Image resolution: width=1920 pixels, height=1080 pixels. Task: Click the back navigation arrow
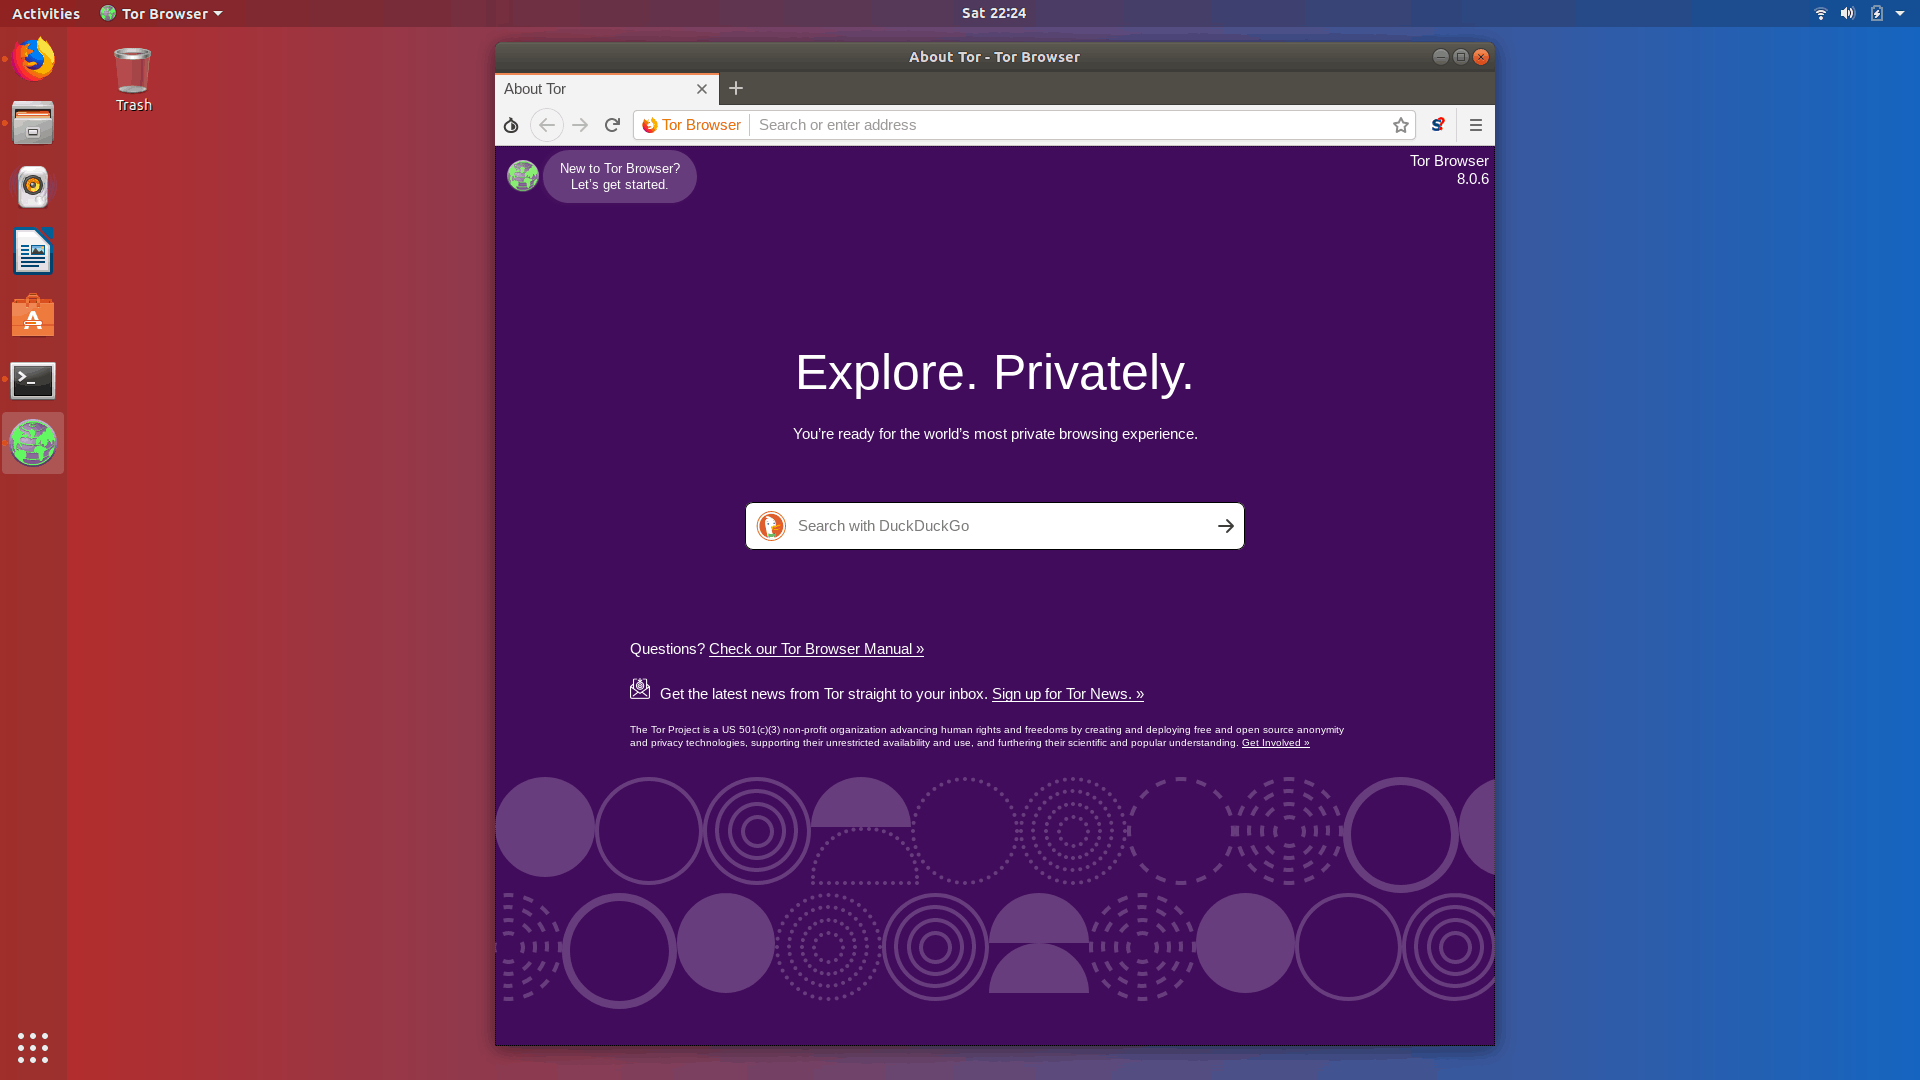click(546, 125)
